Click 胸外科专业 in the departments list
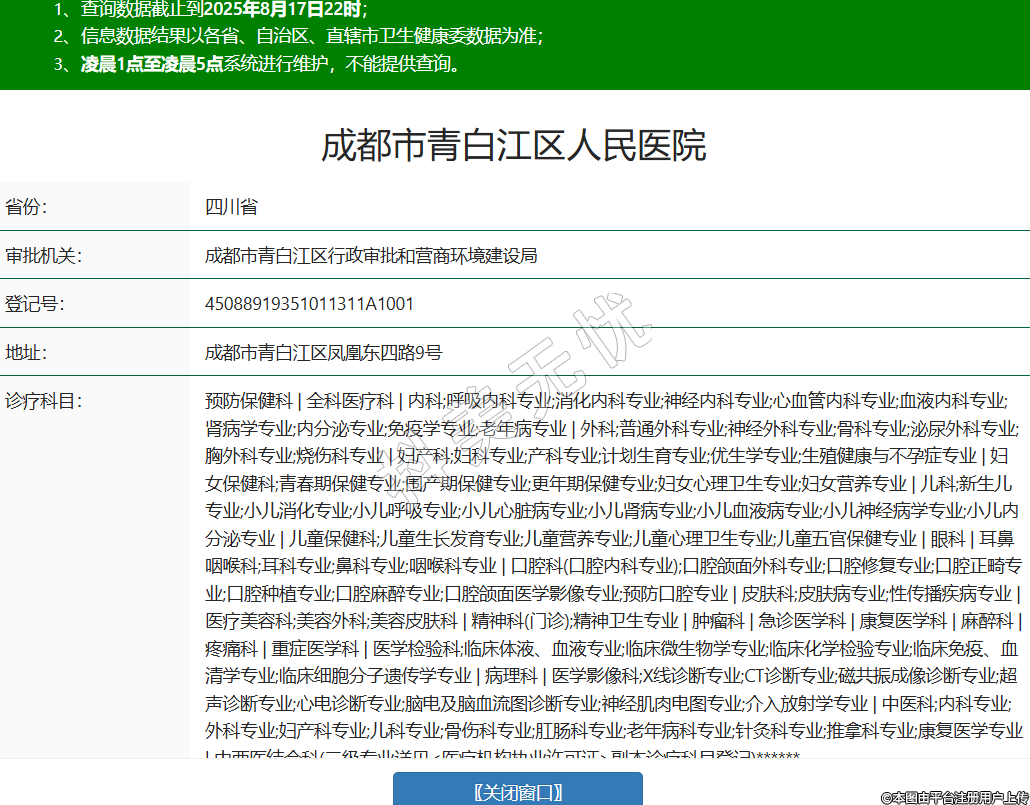Screen dimensions: 1030x805 coord(248,456)
